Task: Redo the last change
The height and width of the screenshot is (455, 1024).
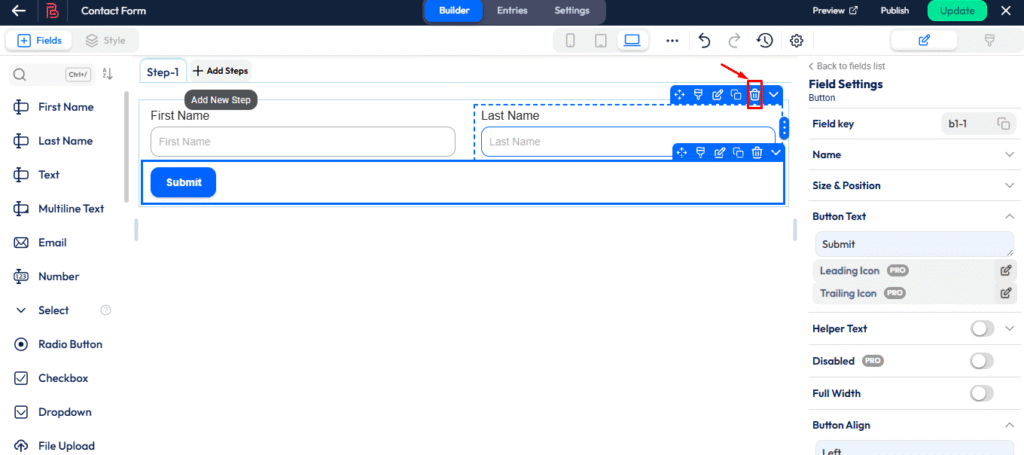Action: coord(734,40)
